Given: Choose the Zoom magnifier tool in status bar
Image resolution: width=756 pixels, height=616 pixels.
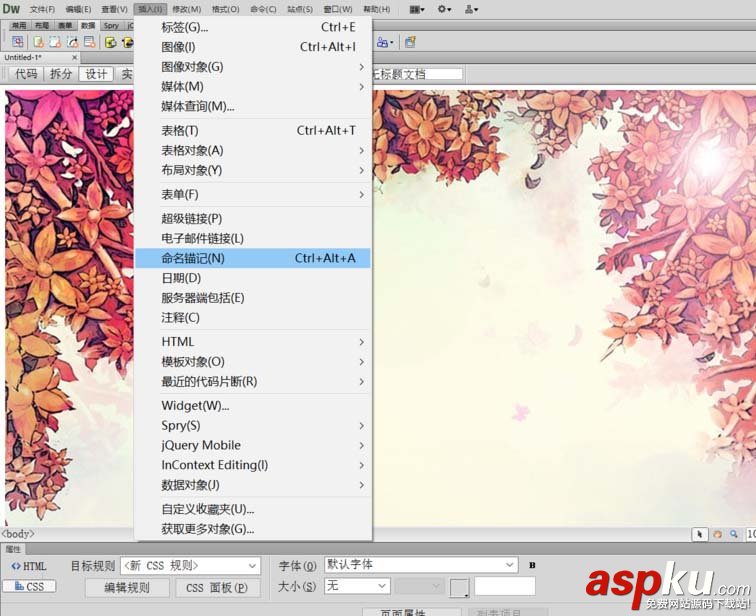Looking at the screenshot, I should tap(733, 534).
